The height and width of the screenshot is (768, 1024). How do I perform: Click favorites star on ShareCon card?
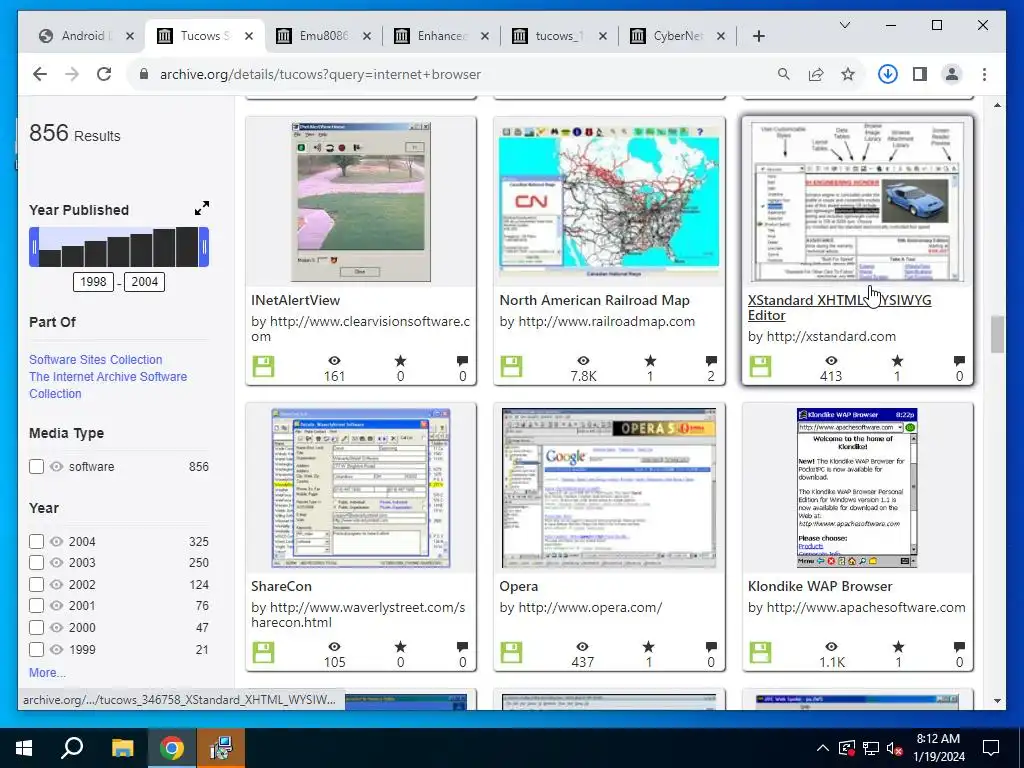pyautogui.click(x=400, y=647)
